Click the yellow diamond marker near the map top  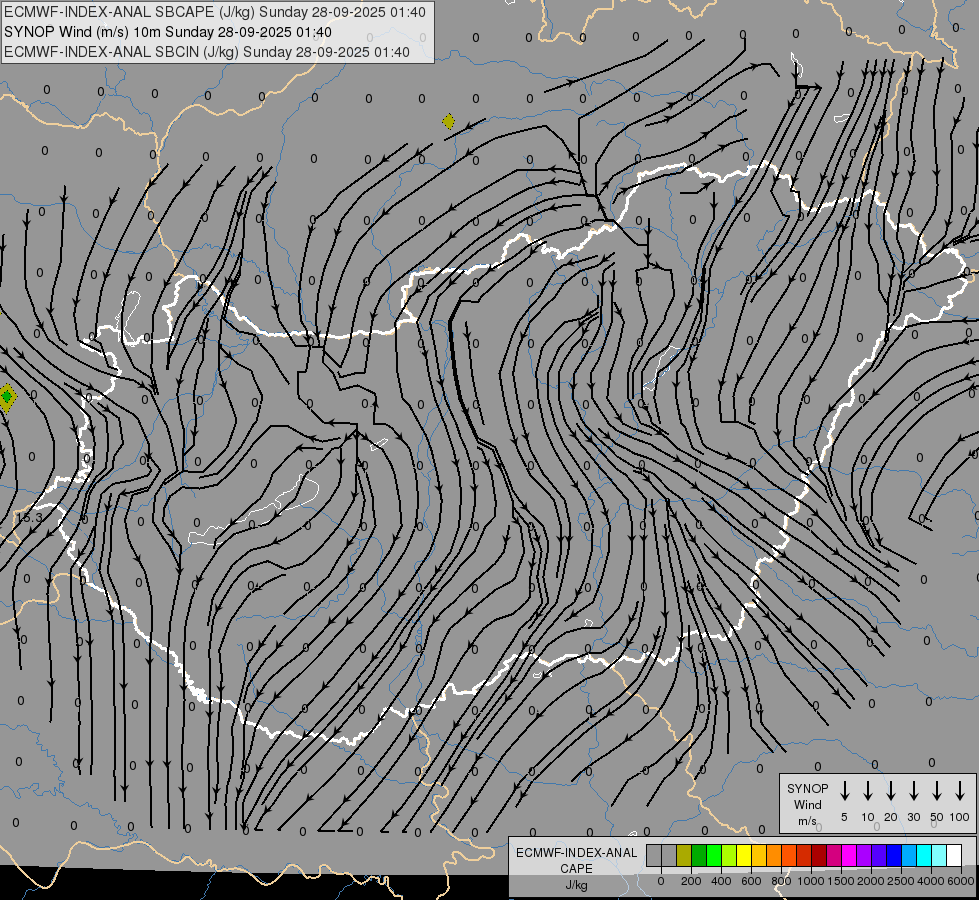coord(448,121)
